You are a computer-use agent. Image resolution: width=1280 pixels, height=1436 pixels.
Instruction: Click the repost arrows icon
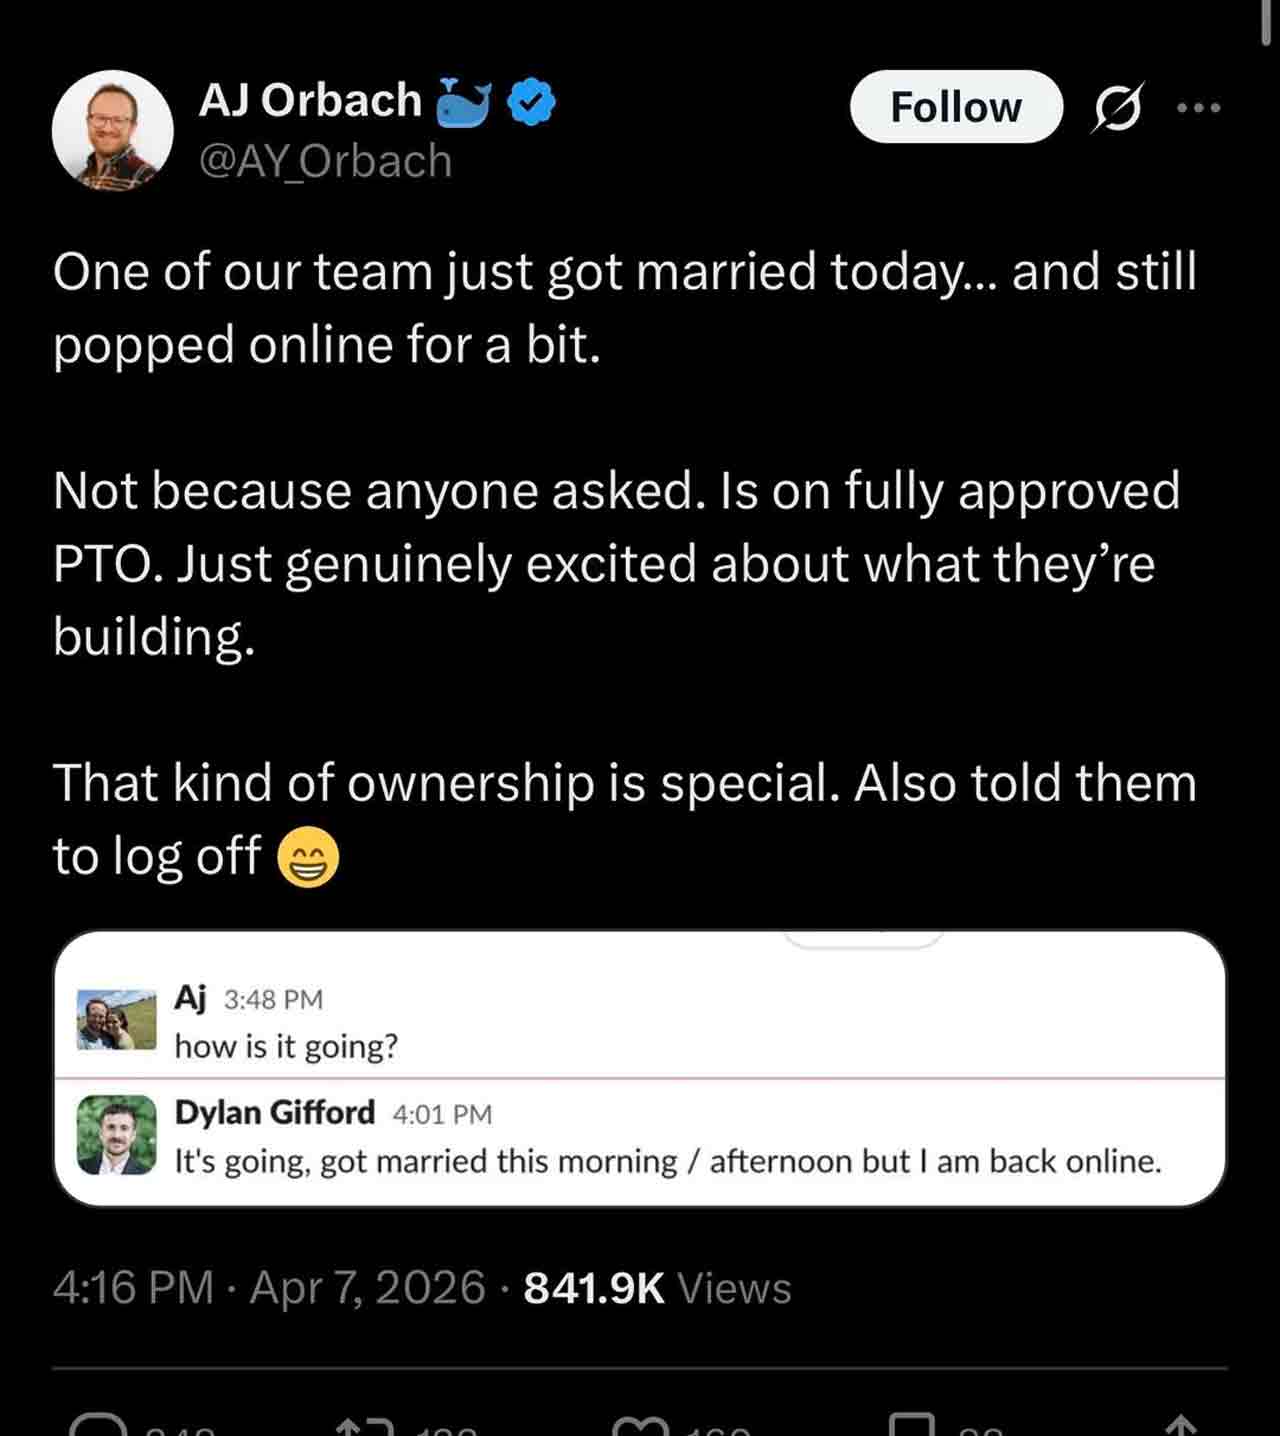[x=367, y=1427]
